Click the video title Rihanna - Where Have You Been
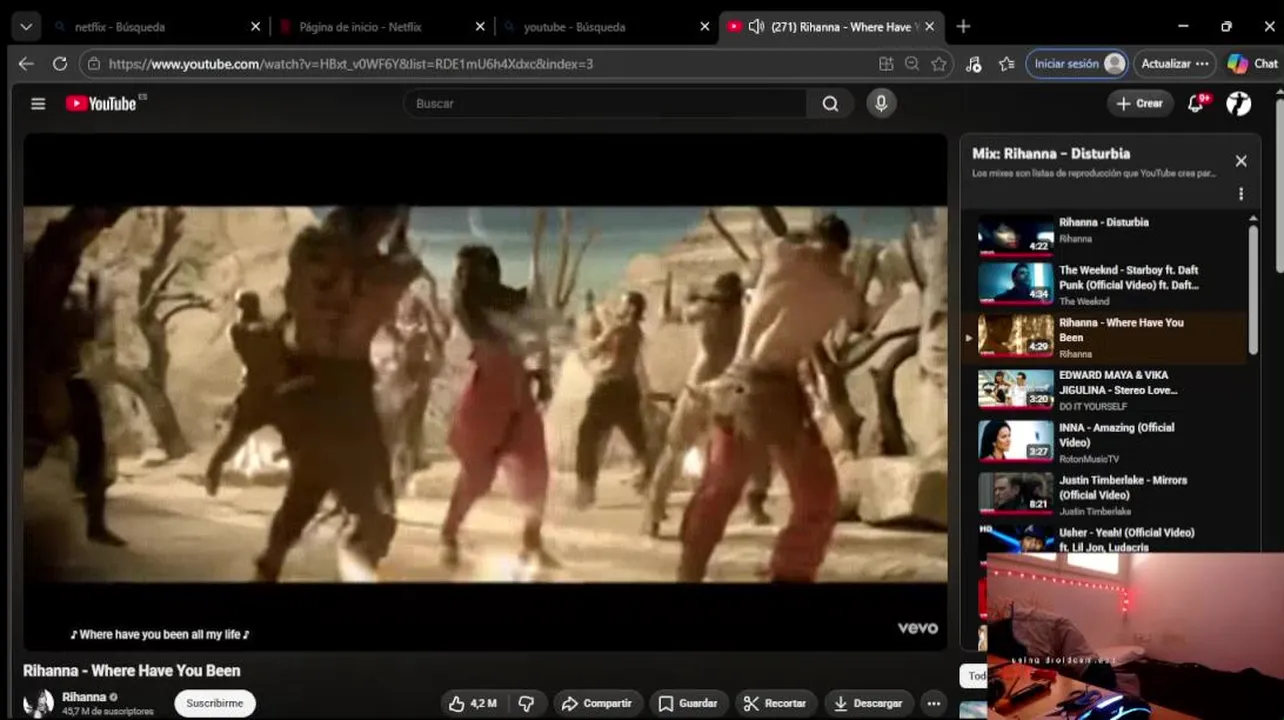 click(x=132, y=671)
